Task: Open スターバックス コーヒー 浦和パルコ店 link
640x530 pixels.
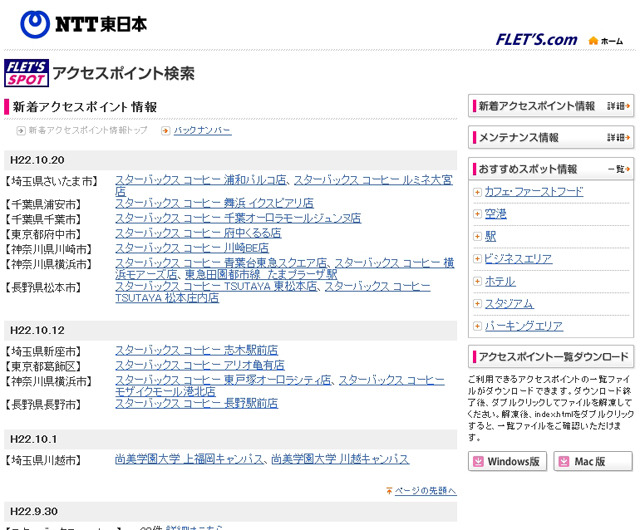Action: tap(200, 180)
